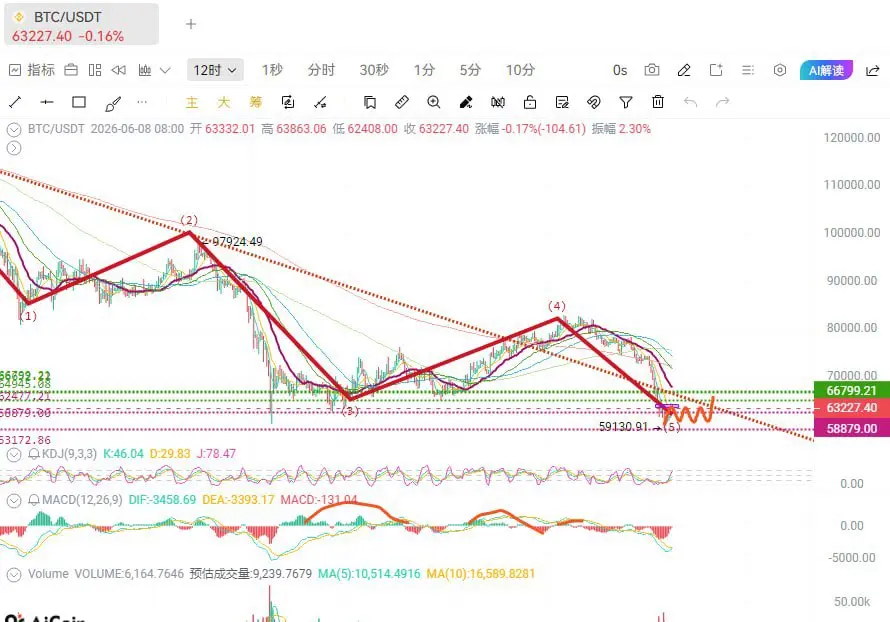Select the trend line drawing tool
The width and height of the screenshot is (890, 622).
15,102
